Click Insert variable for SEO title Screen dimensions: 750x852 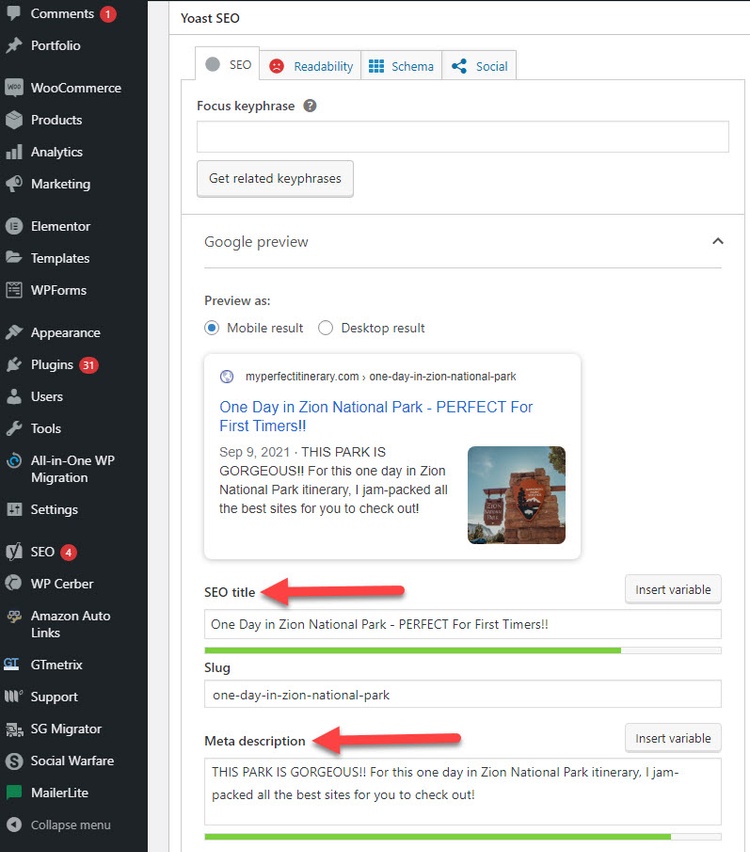click(x=673, y=590)
